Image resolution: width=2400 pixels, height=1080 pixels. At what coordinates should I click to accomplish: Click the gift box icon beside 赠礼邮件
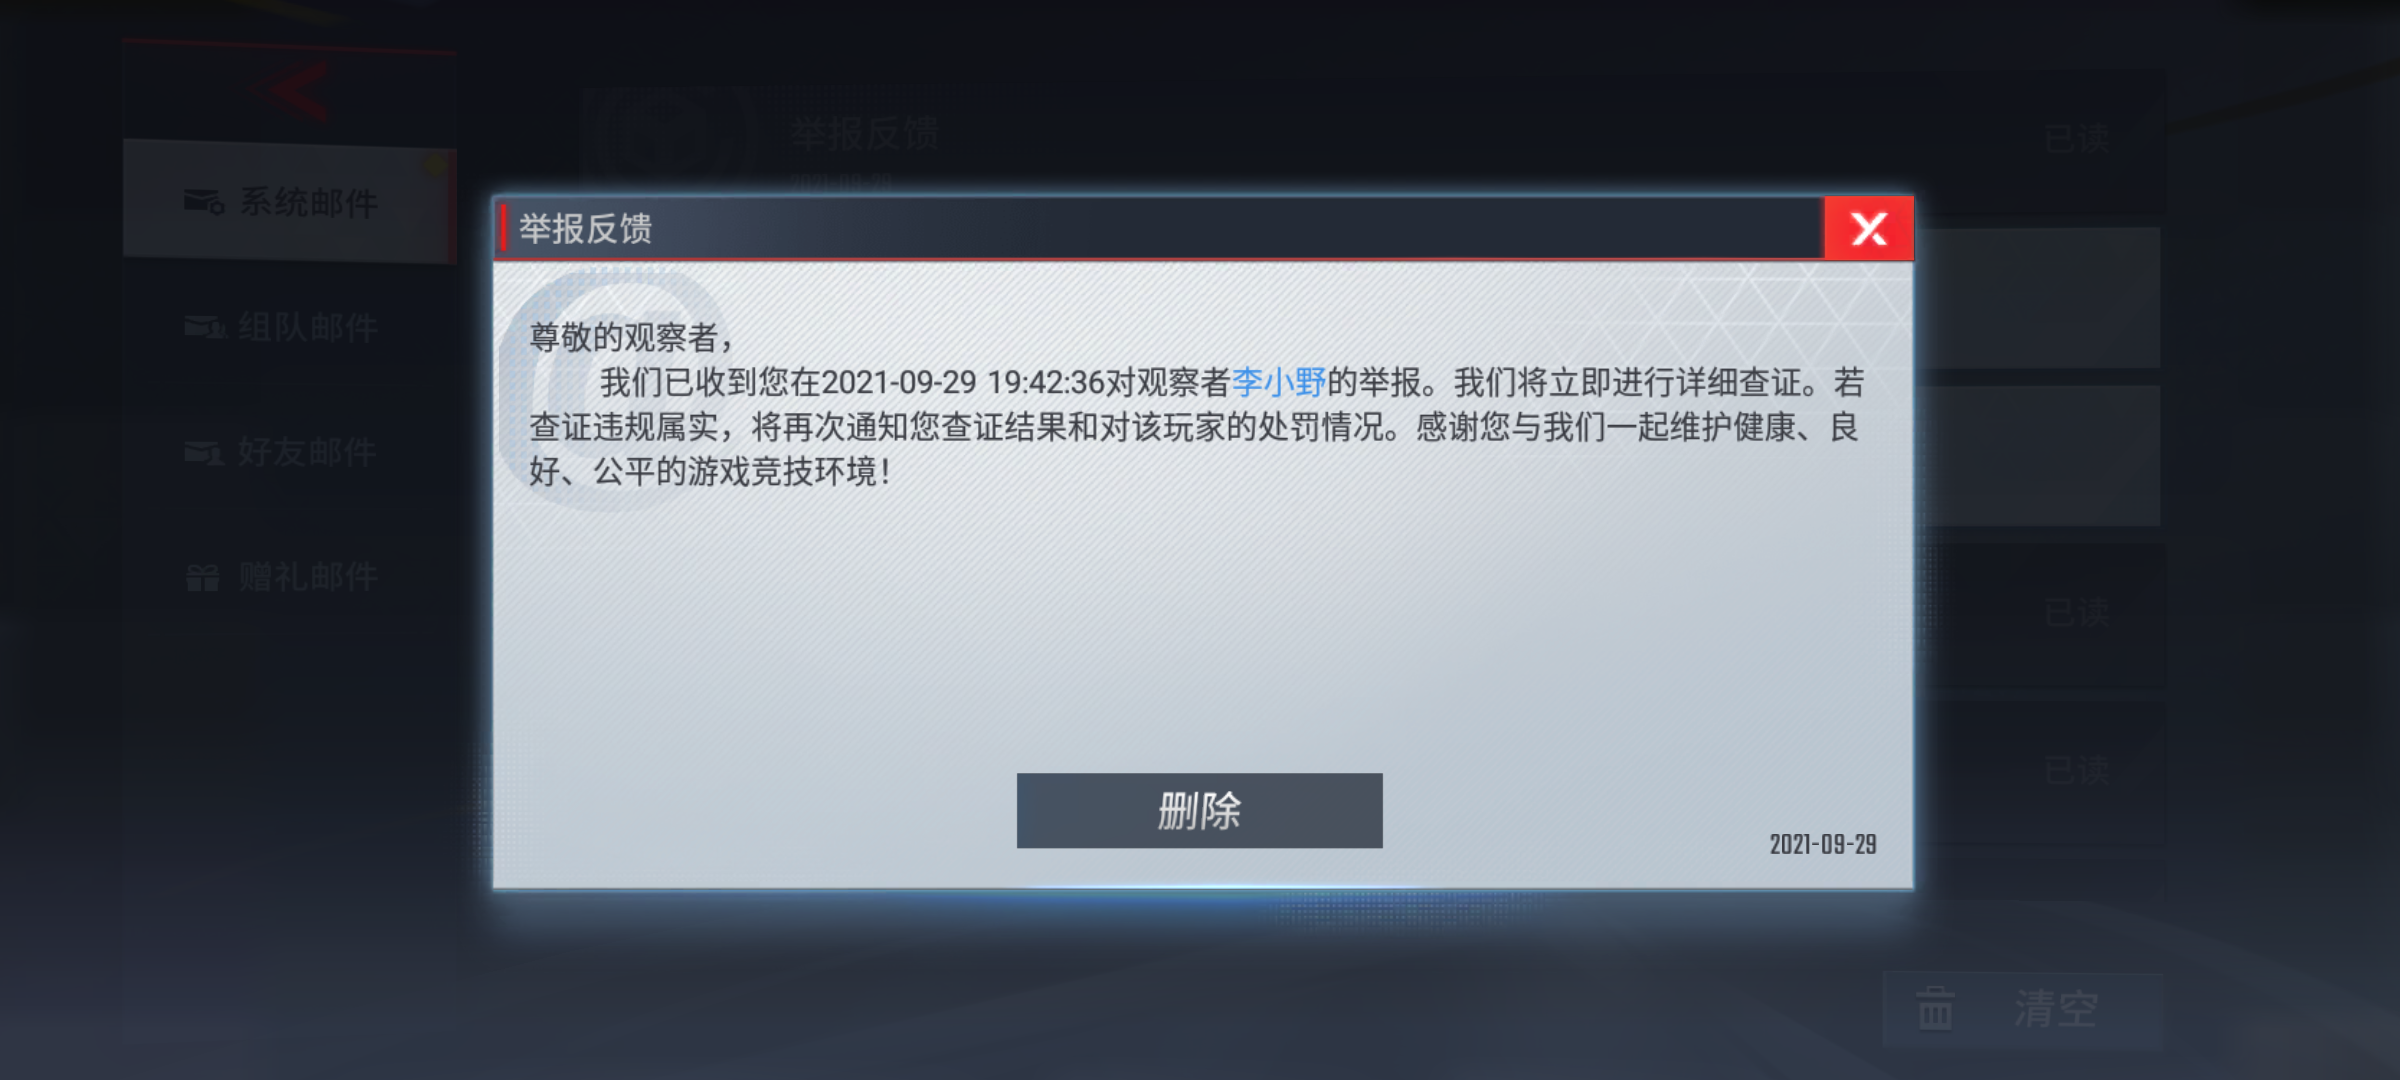click(x=203, y=577)
